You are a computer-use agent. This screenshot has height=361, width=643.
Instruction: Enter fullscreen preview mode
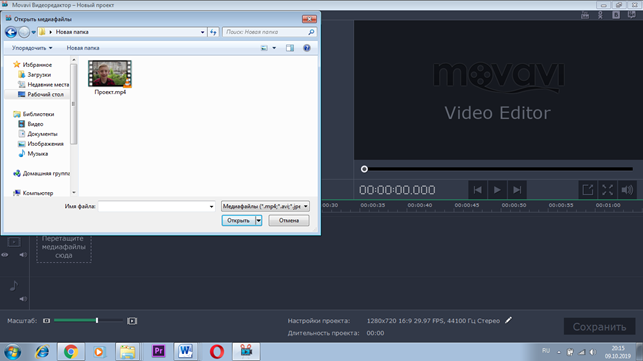click(x=607, y=190)
